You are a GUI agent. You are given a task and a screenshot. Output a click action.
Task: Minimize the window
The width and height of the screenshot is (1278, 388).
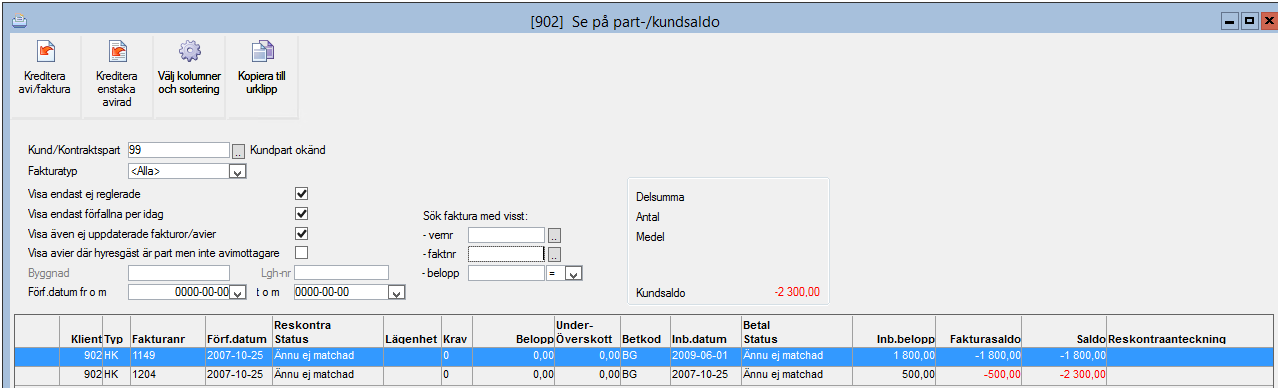1231,21
